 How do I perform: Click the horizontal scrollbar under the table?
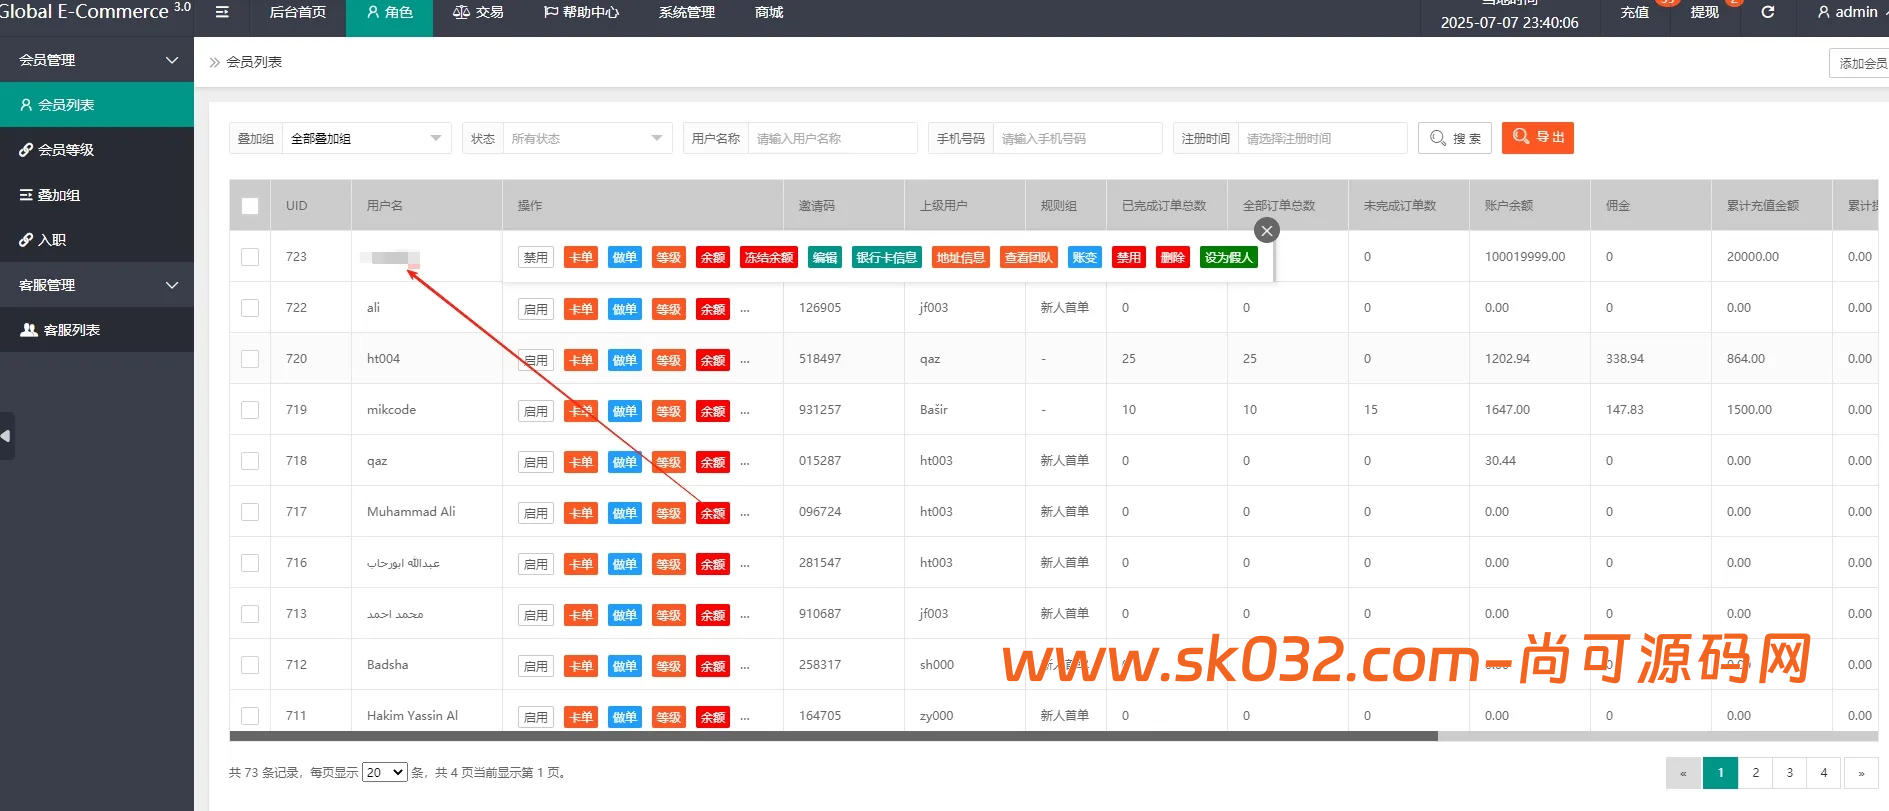[832, 736]
